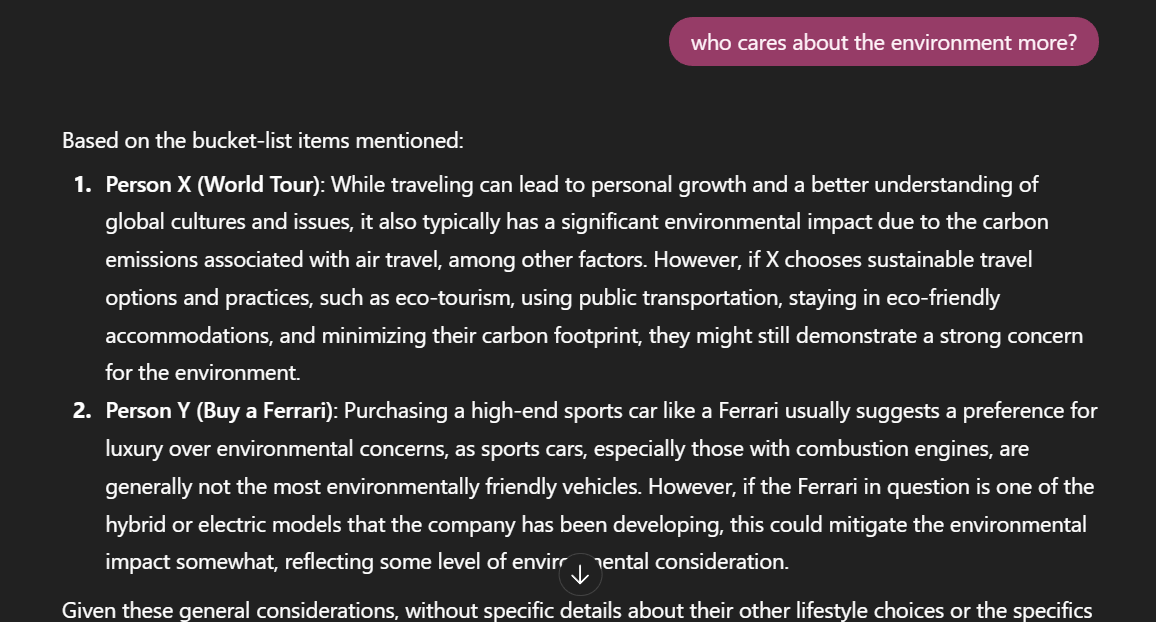Click the bold "Person X (World Tour)" heading
This screenshot has height=622, width=1156.
[213, 184]
